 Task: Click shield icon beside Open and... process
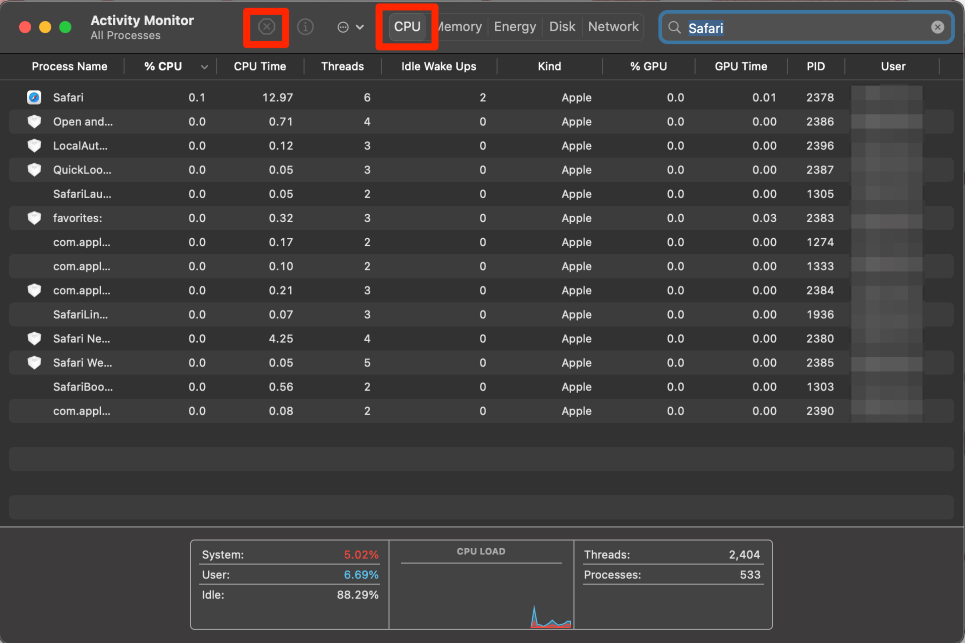pyautogui.click(x=34, y=122)
